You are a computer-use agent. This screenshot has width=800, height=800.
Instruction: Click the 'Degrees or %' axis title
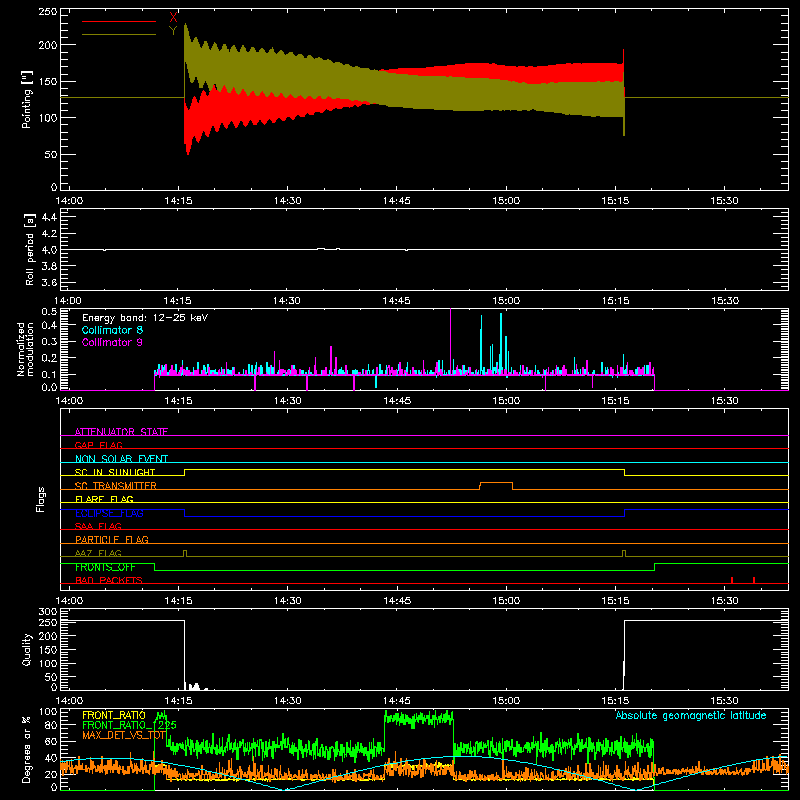point(27,750)
